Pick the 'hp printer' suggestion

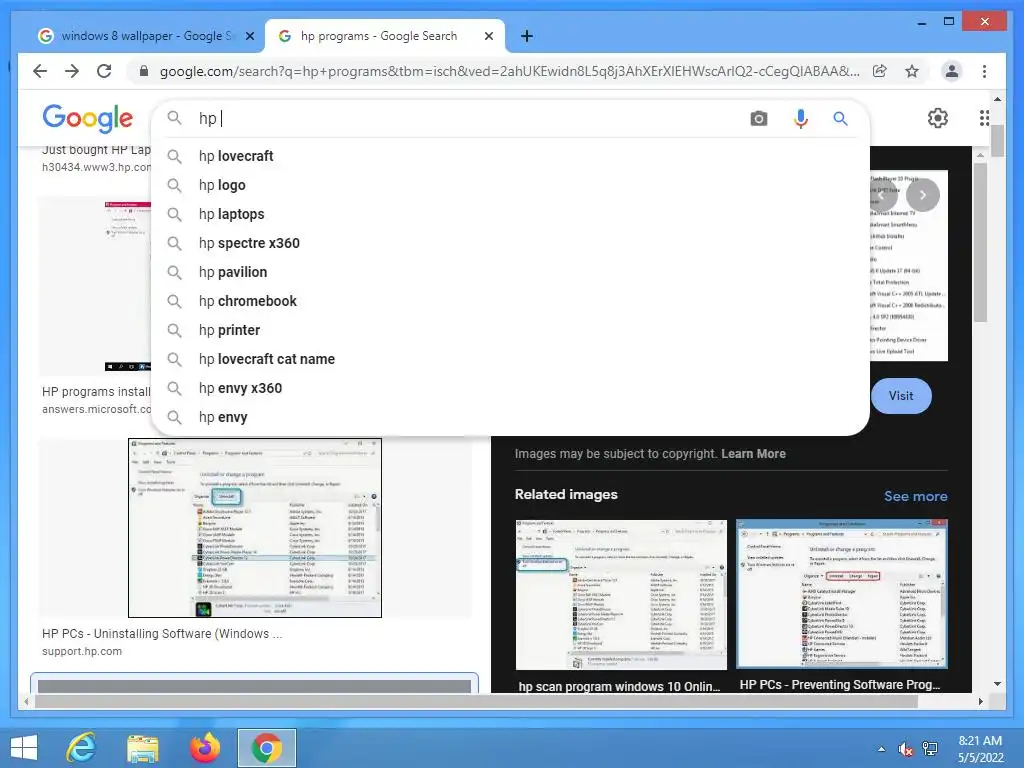(x=510, y=330)
